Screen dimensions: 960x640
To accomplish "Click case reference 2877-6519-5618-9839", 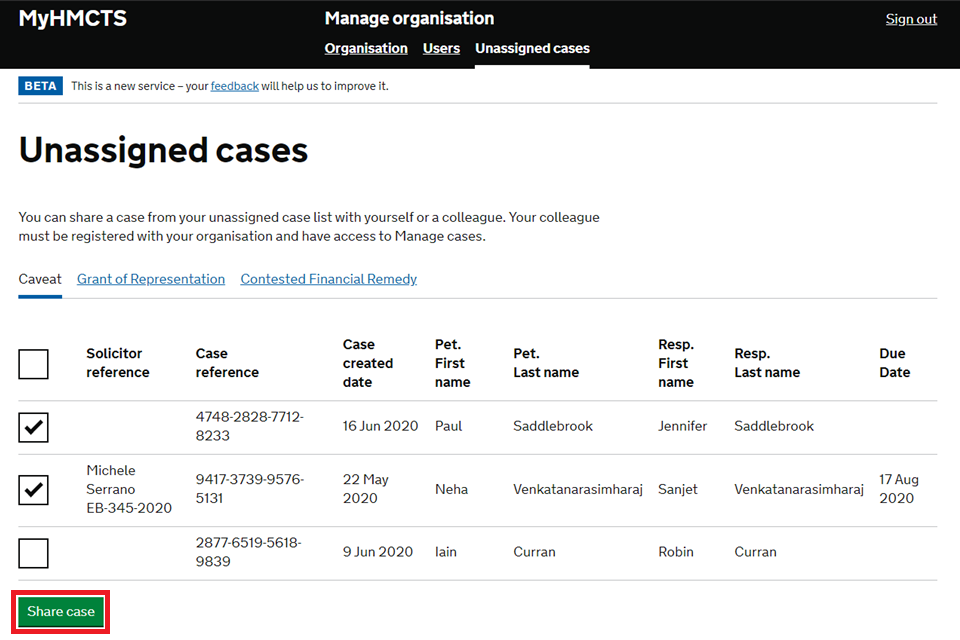I will click(x=248, y=552).
